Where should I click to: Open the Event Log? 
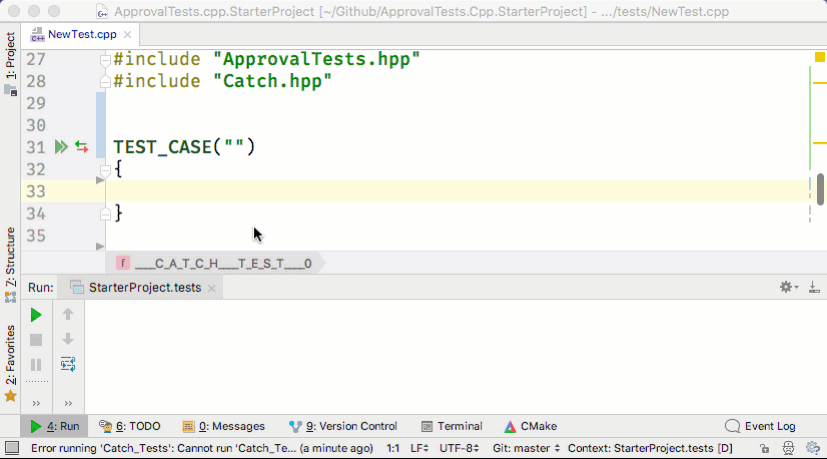[760, 426]
